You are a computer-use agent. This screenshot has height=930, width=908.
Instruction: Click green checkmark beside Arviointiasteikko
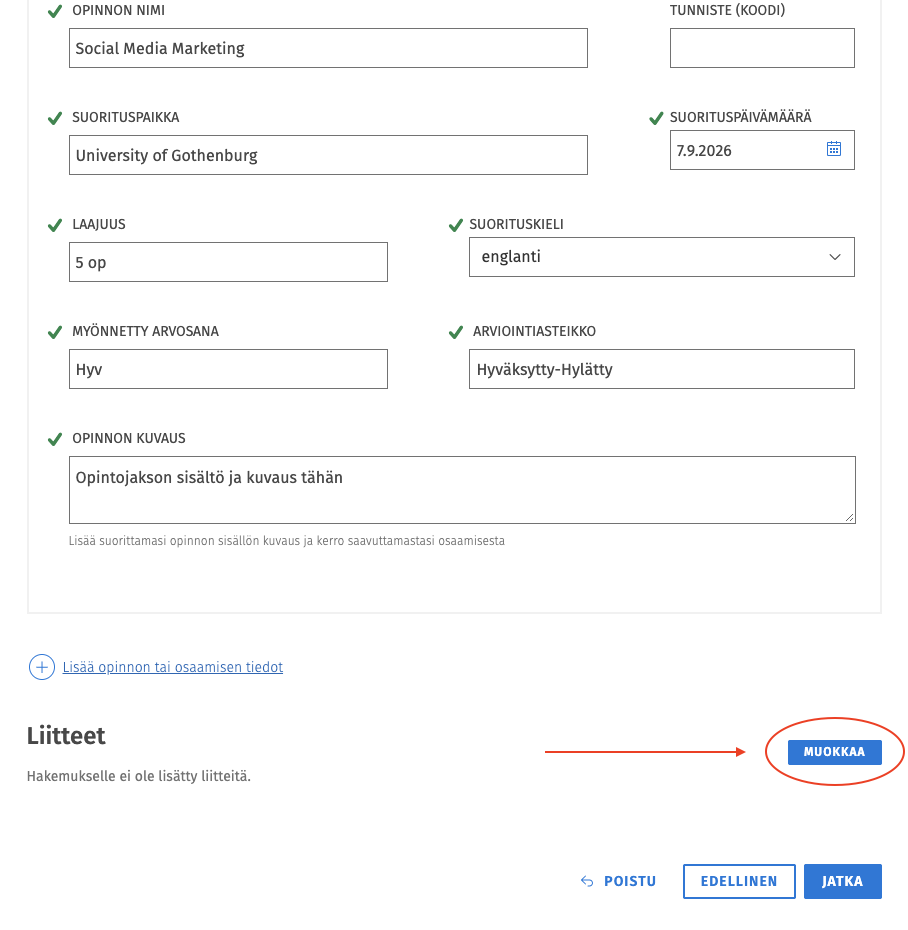click(x=455, y=332)
